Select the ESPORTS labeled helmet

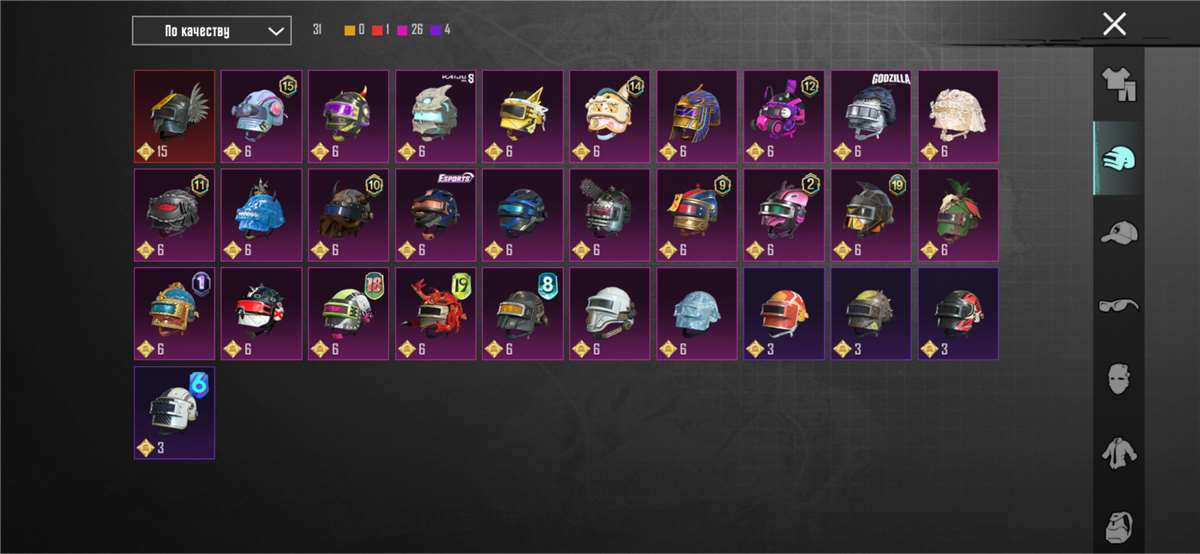pos(436,214)
